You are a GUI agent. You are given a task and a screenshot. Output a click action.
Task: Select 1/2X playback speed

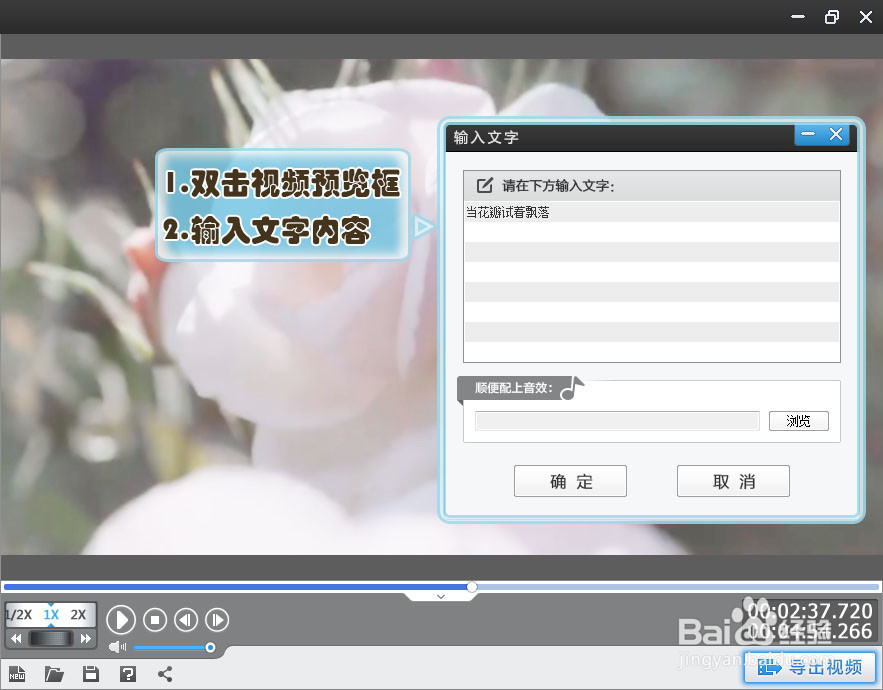coord(19,615)
